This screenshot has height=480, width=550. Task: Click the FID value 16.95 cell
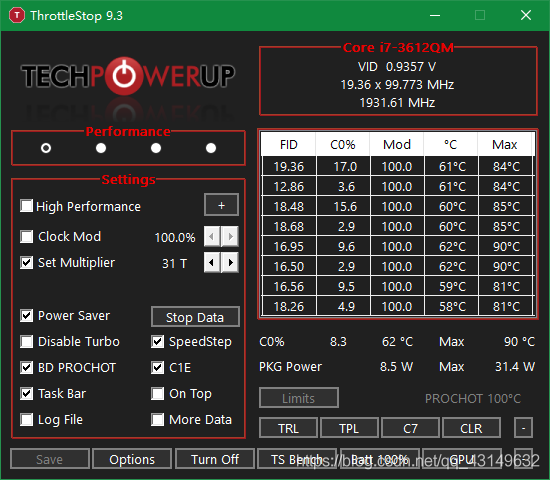[289, 246]
